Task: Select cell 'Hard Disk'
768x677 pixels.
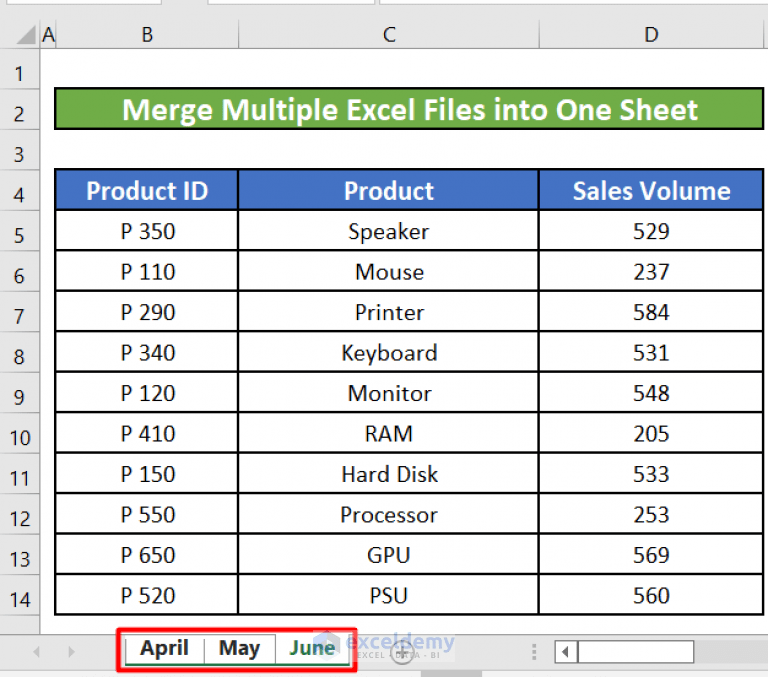Action: click(388, 474)
